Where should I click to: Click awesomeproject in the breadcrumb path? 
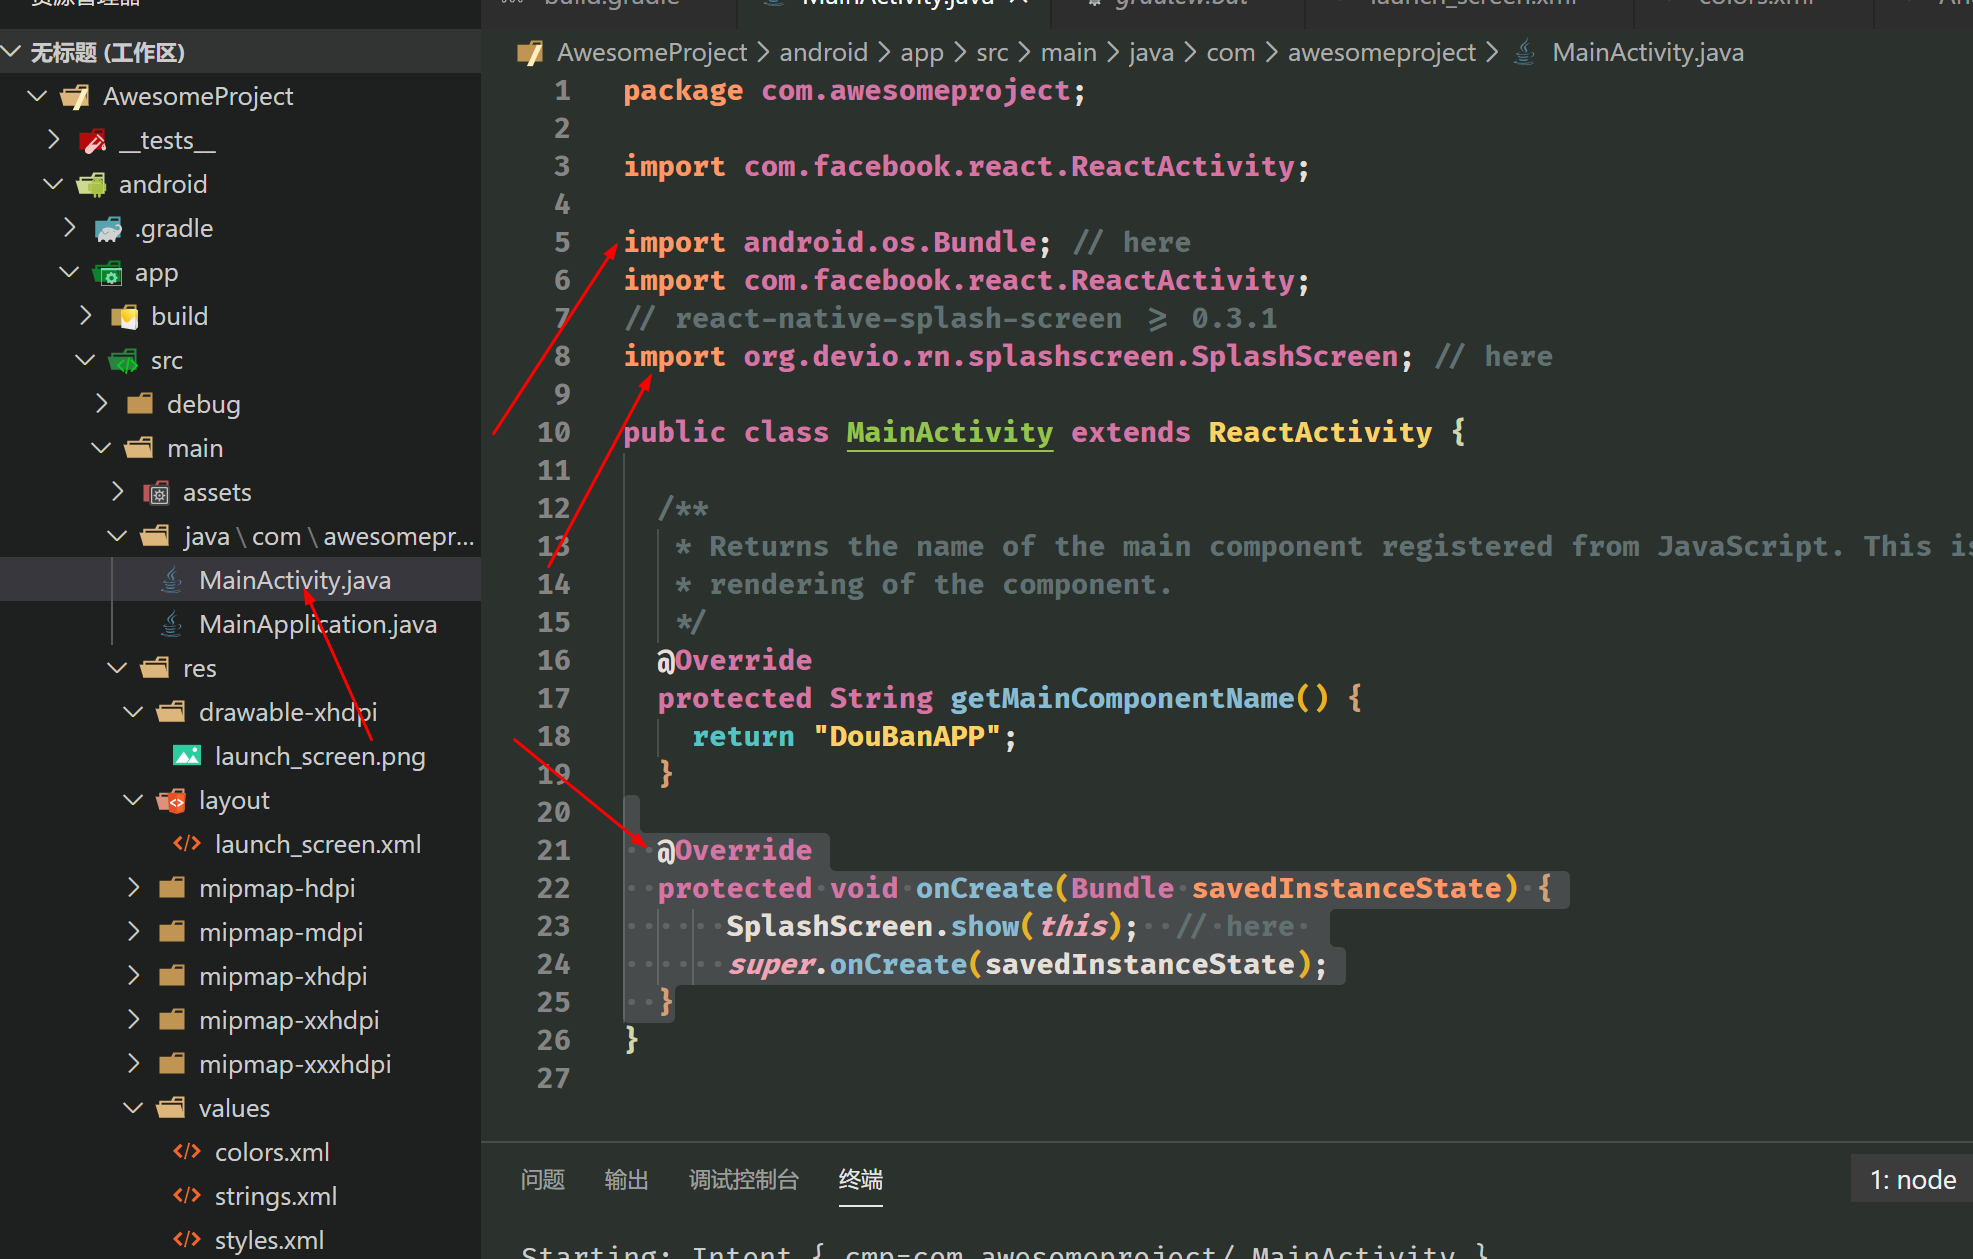tap(1381, 52)
